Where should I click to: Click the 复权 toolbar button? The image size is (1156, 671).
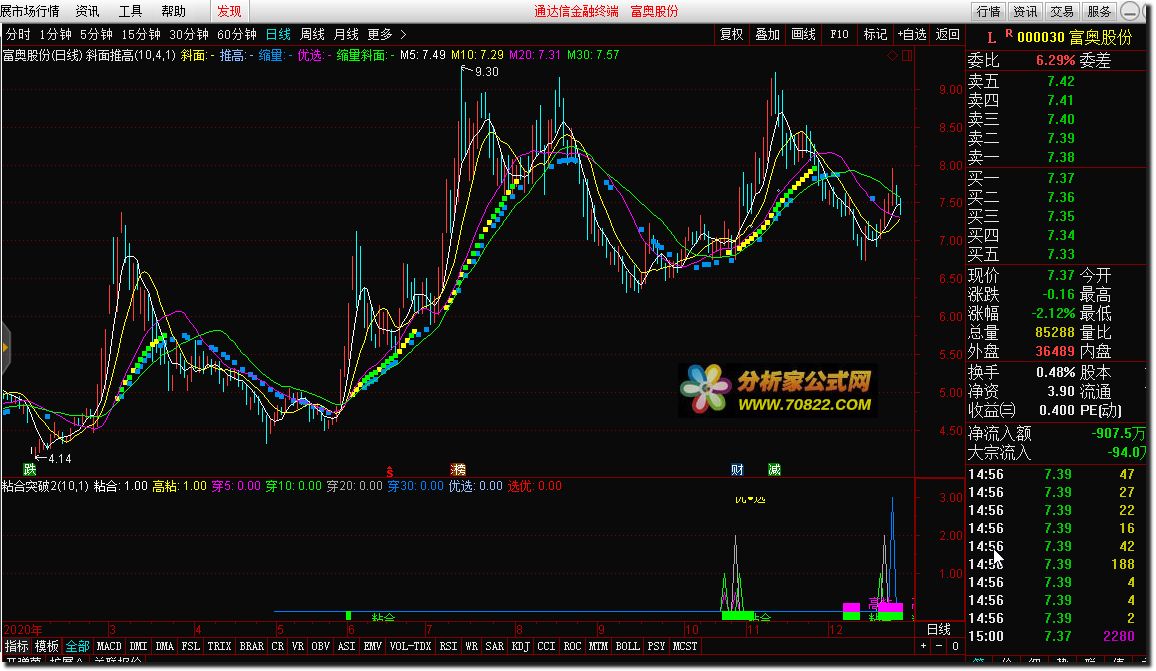(x=731, y=35)
